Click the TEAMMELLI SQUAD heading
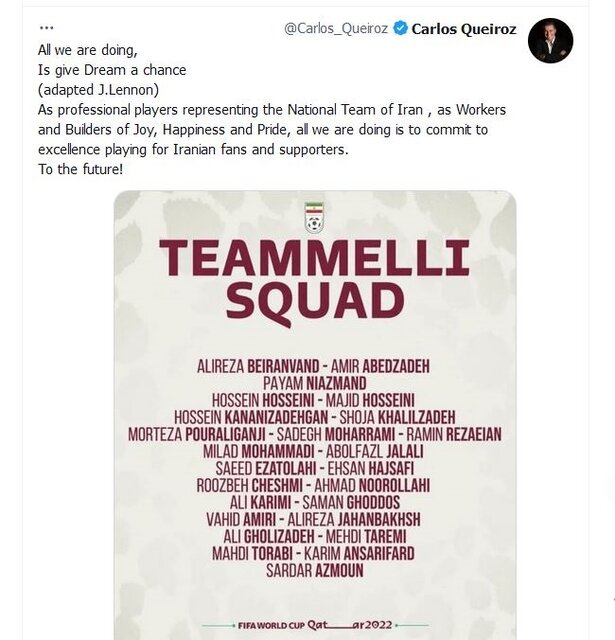The height and width of the screenshot is (640, 615). tap(315, 278)
